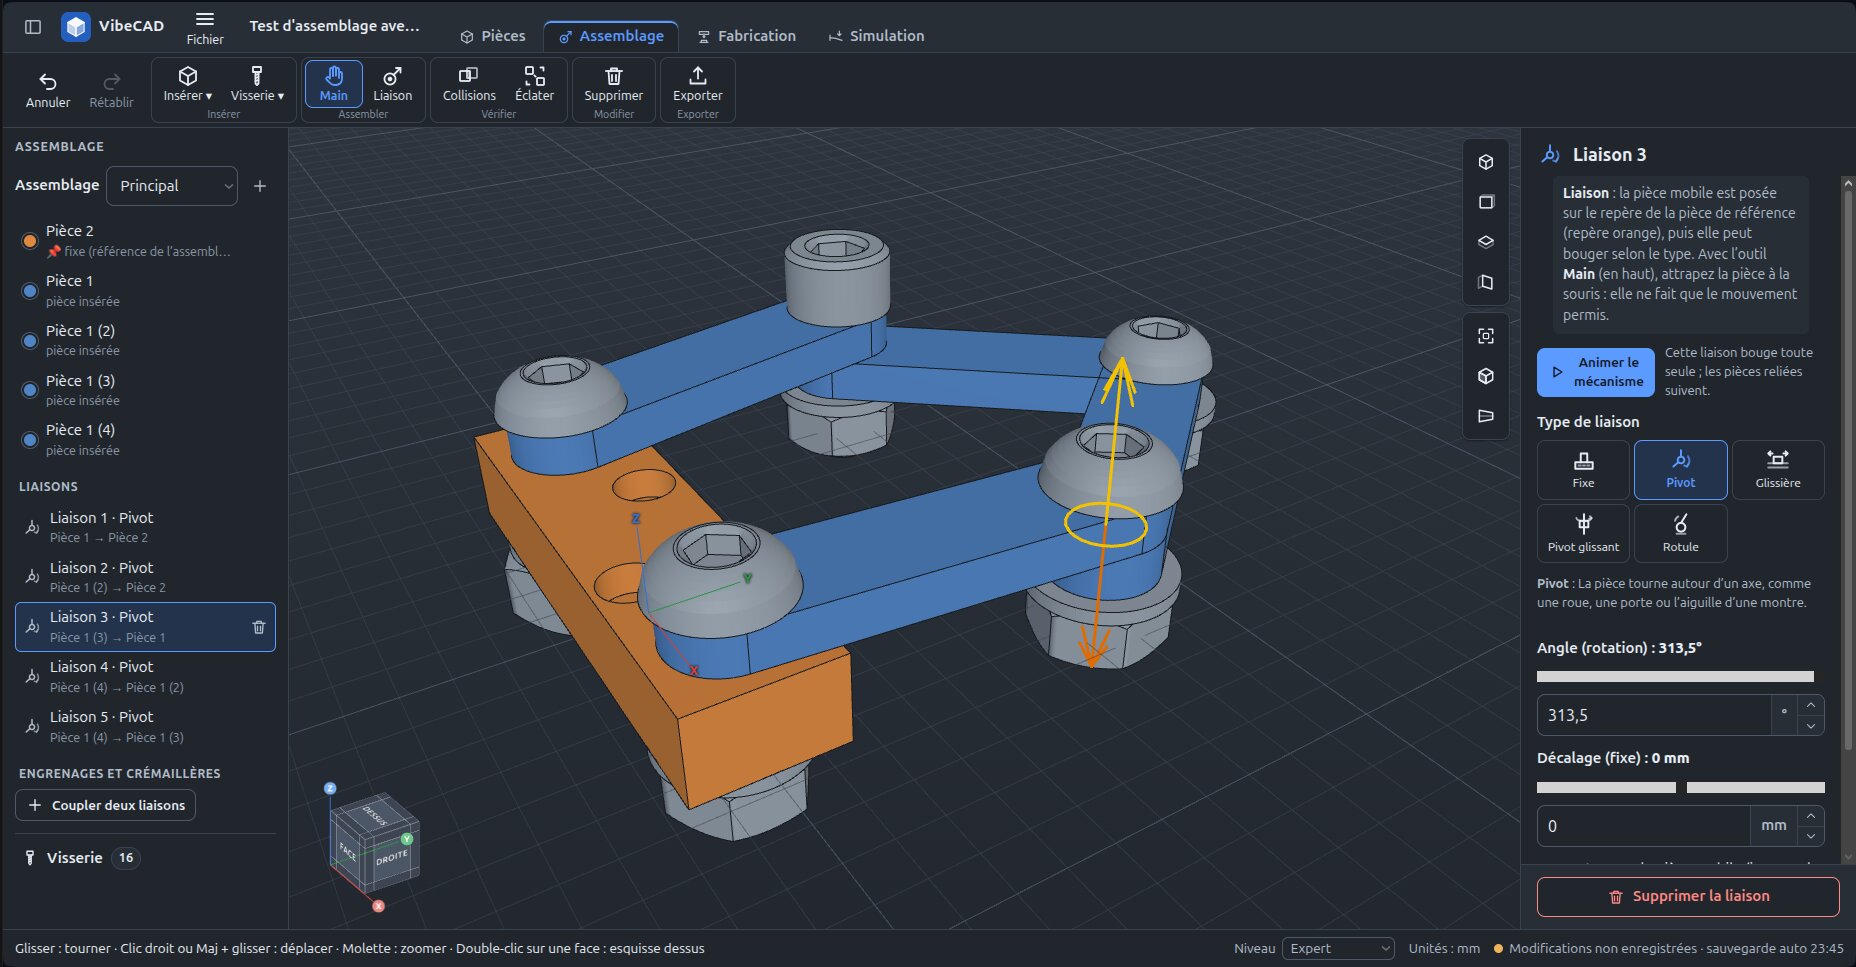
Task: Switch to the Fabrication tab
Action: click(746, 36)
